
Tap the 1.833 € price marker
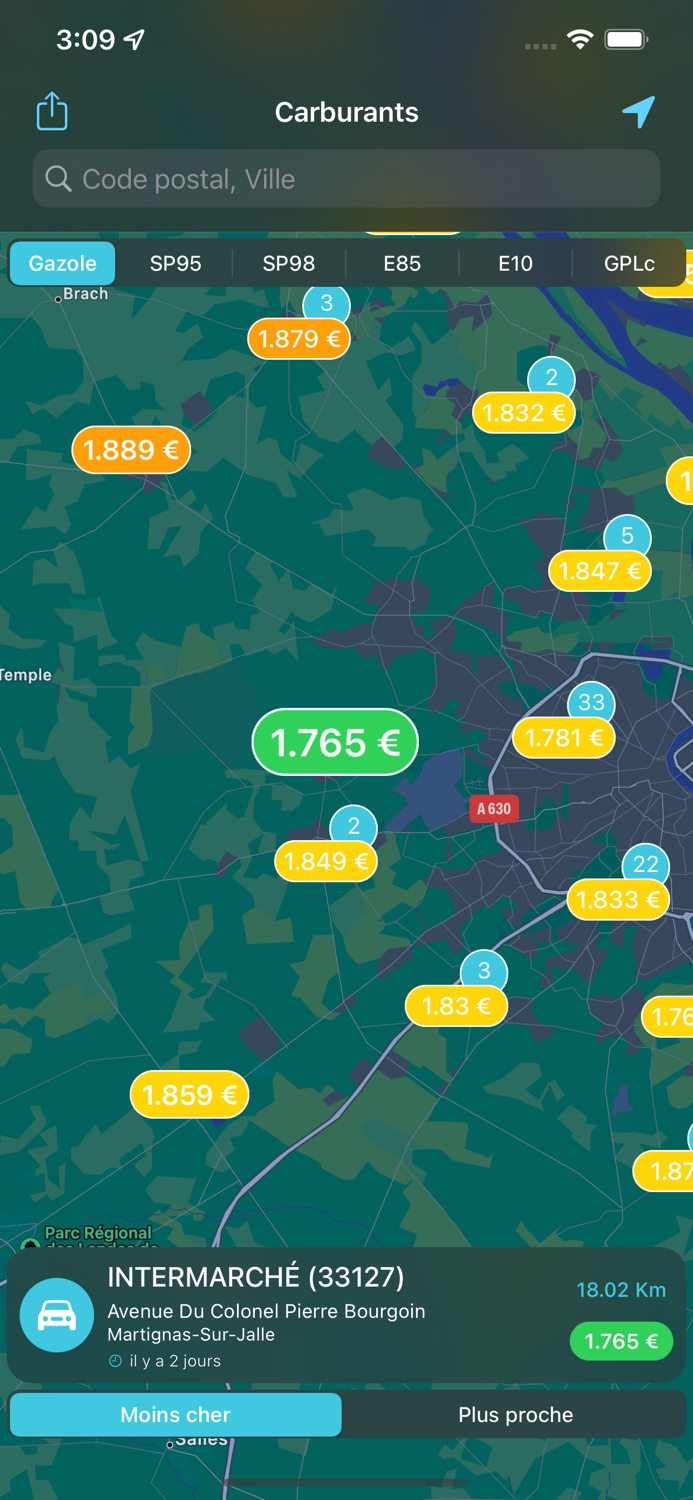point(618,900)
